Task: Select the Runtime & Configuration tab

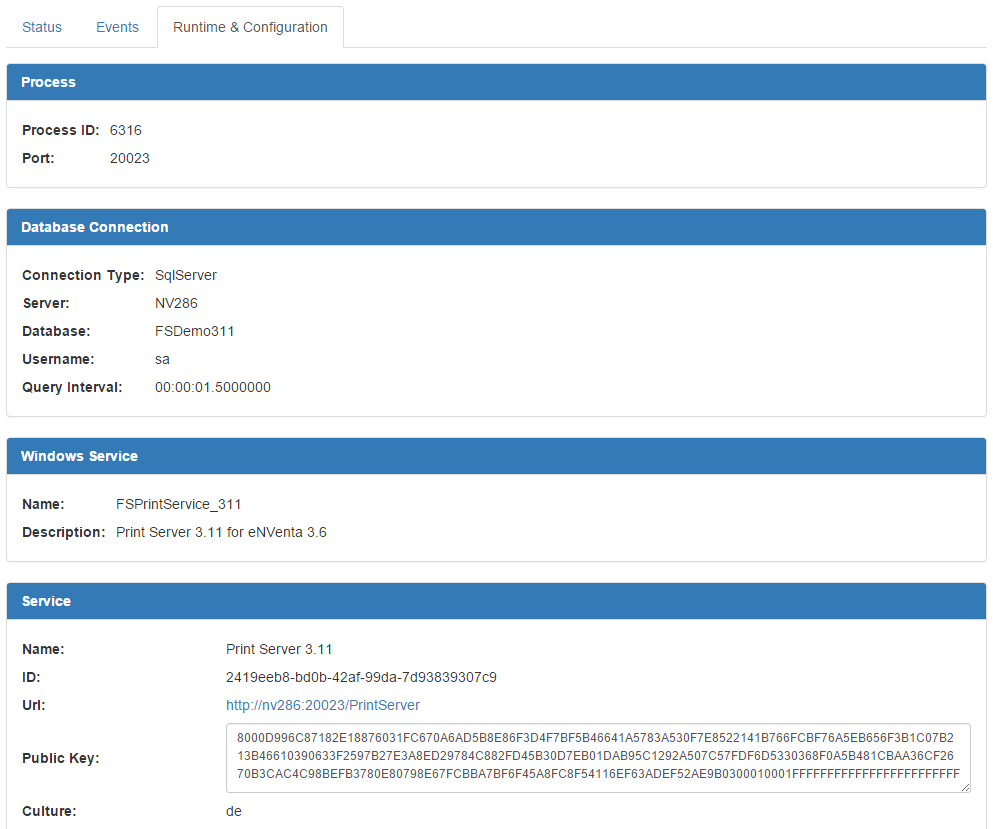Action: pyautogui.click(x=250, y=27)
